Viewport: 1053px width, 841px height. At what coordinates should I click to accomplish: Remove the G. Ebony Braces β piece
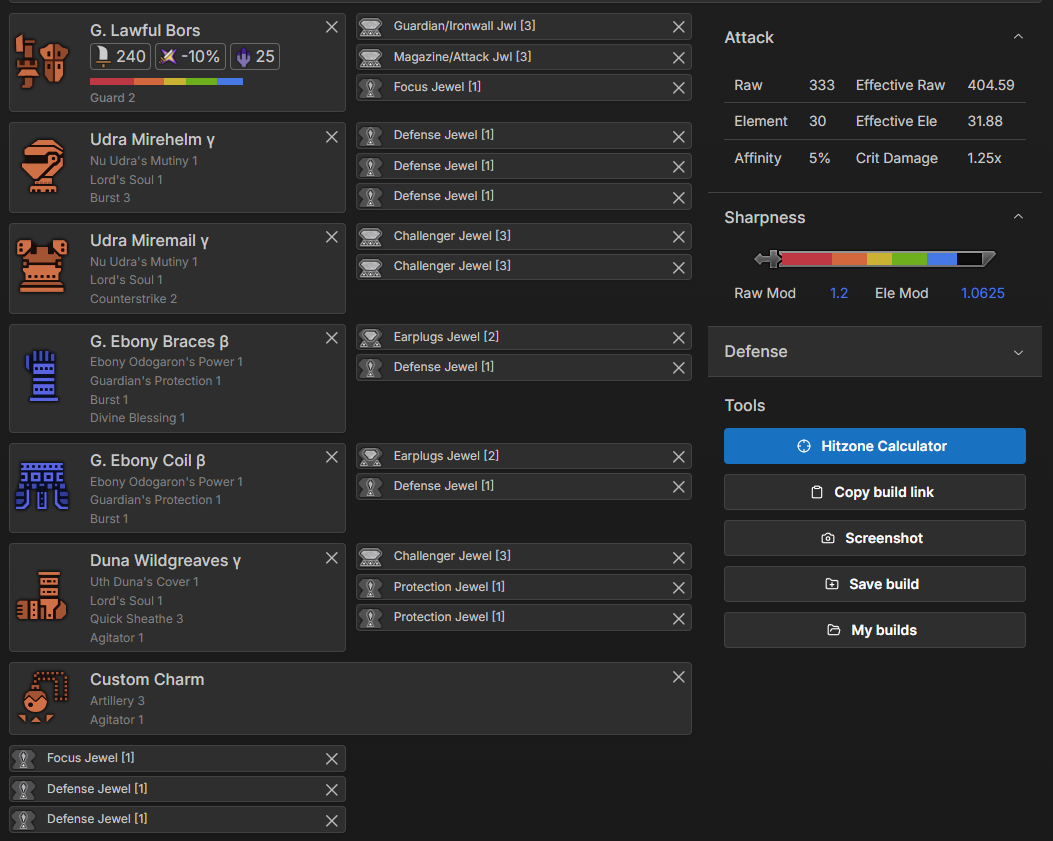pyautogui.click(x=332, y=339)
